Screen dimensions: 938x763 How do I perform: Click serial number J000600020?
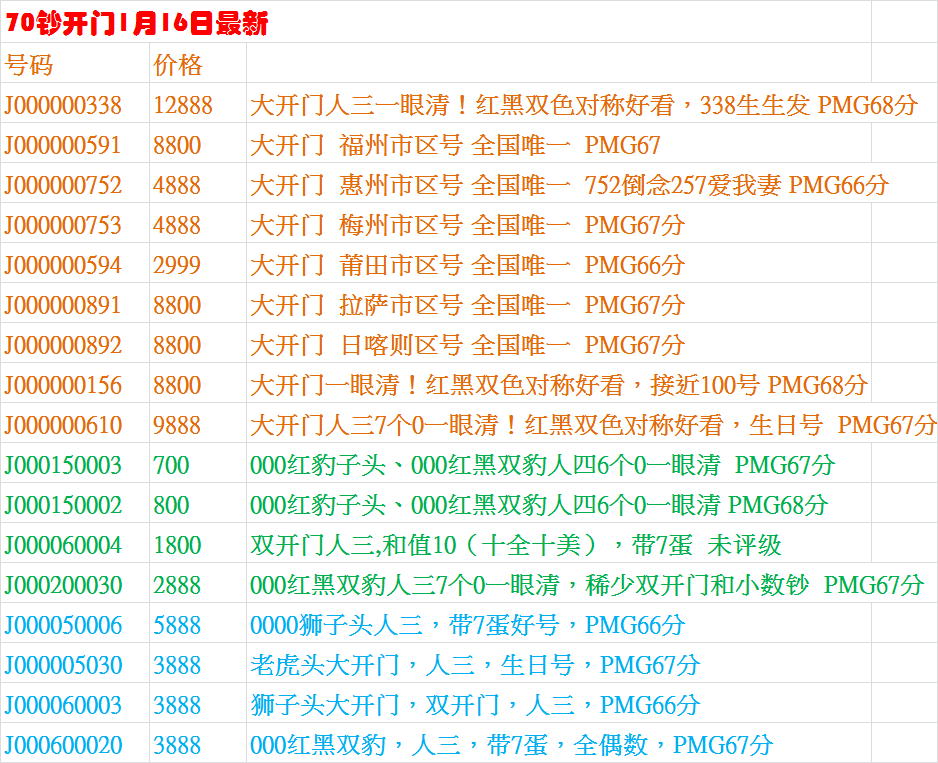[63, 747]
